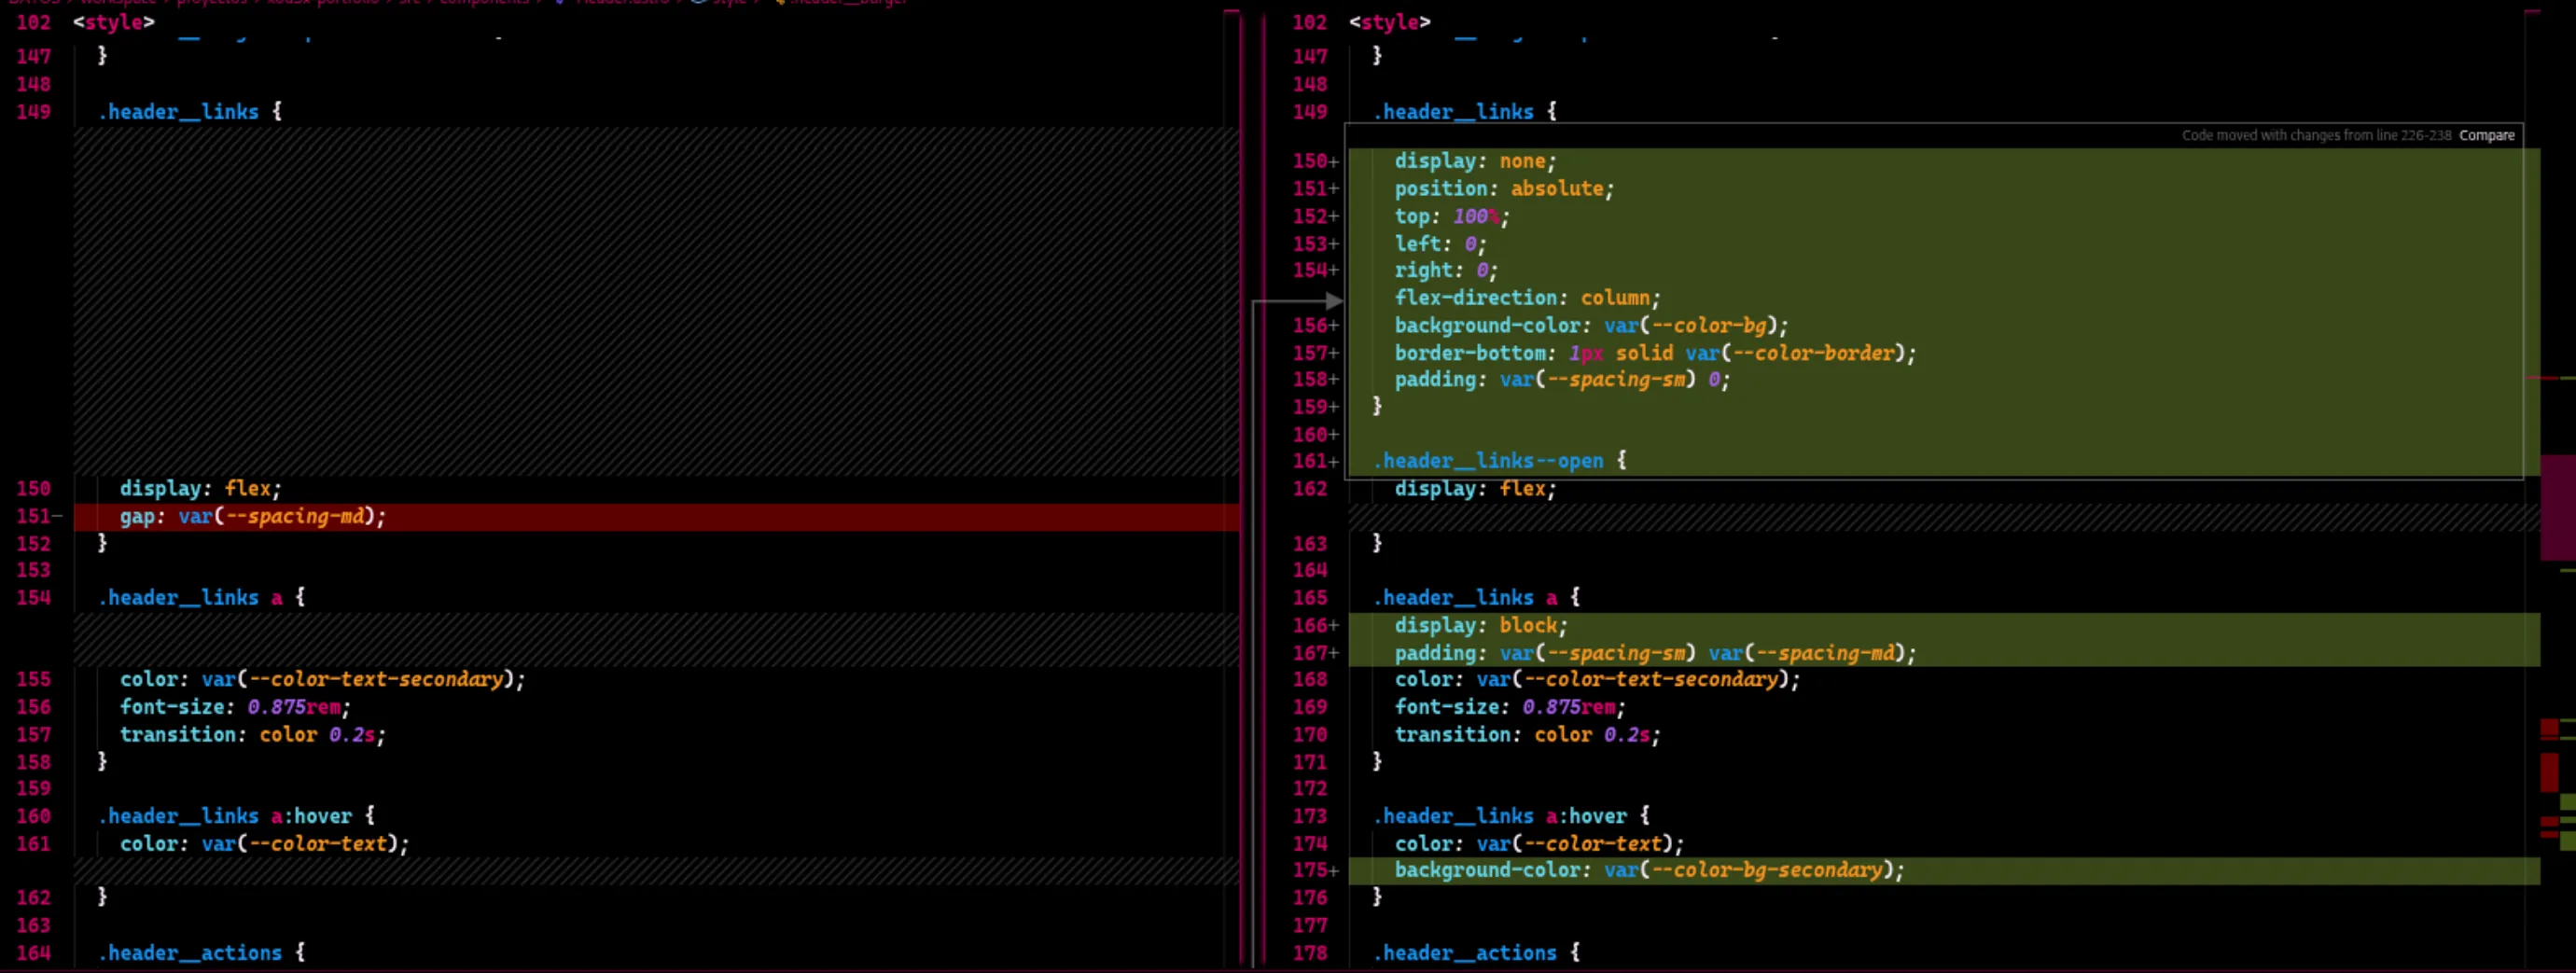Click 'Code moved with changes' label text
Viewport: 2576px width, 973px height.
point(2316,136)
